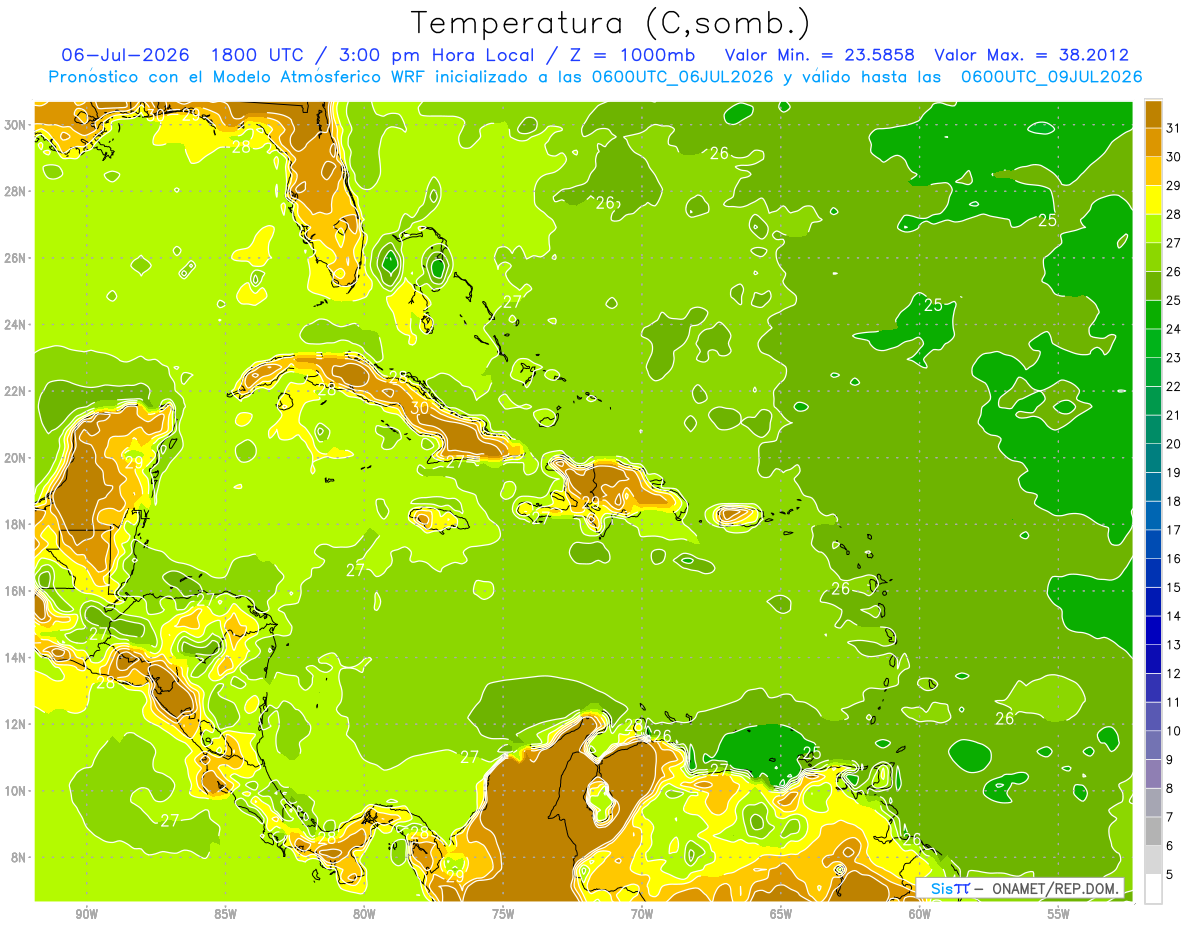The image size is (1200, 927).
Task: Click the legend scale value "15"
Action: pos(1175,588)
